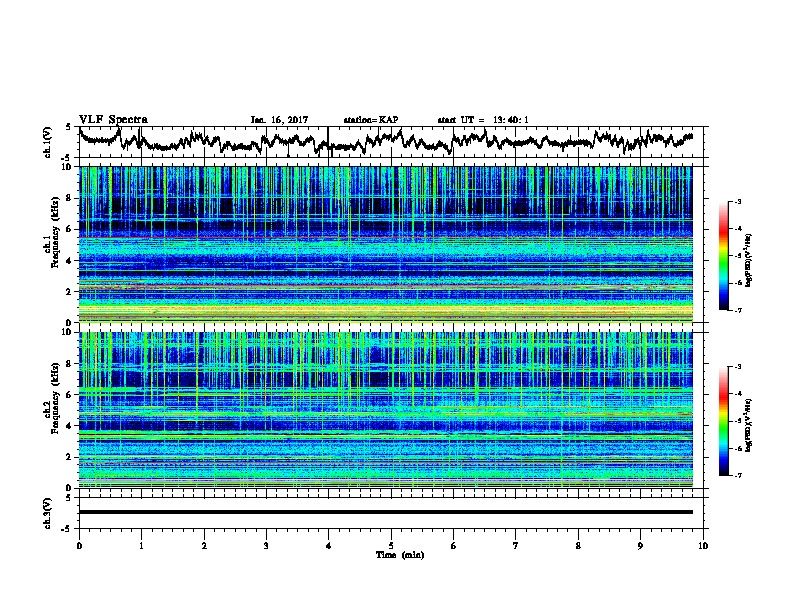Click the "-7" label on ch.1 color bar
The image size is (792, 612).
[x=738, y=310]
